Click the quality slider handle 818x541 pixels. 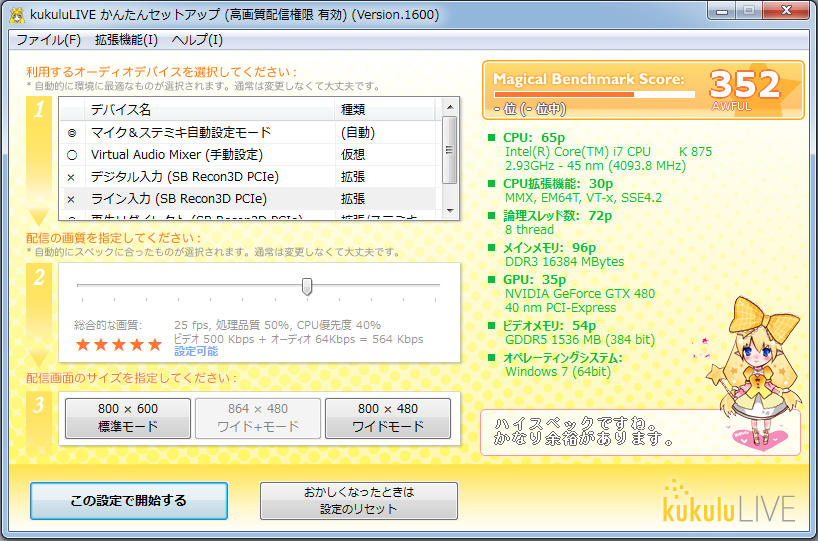point(307,286)
